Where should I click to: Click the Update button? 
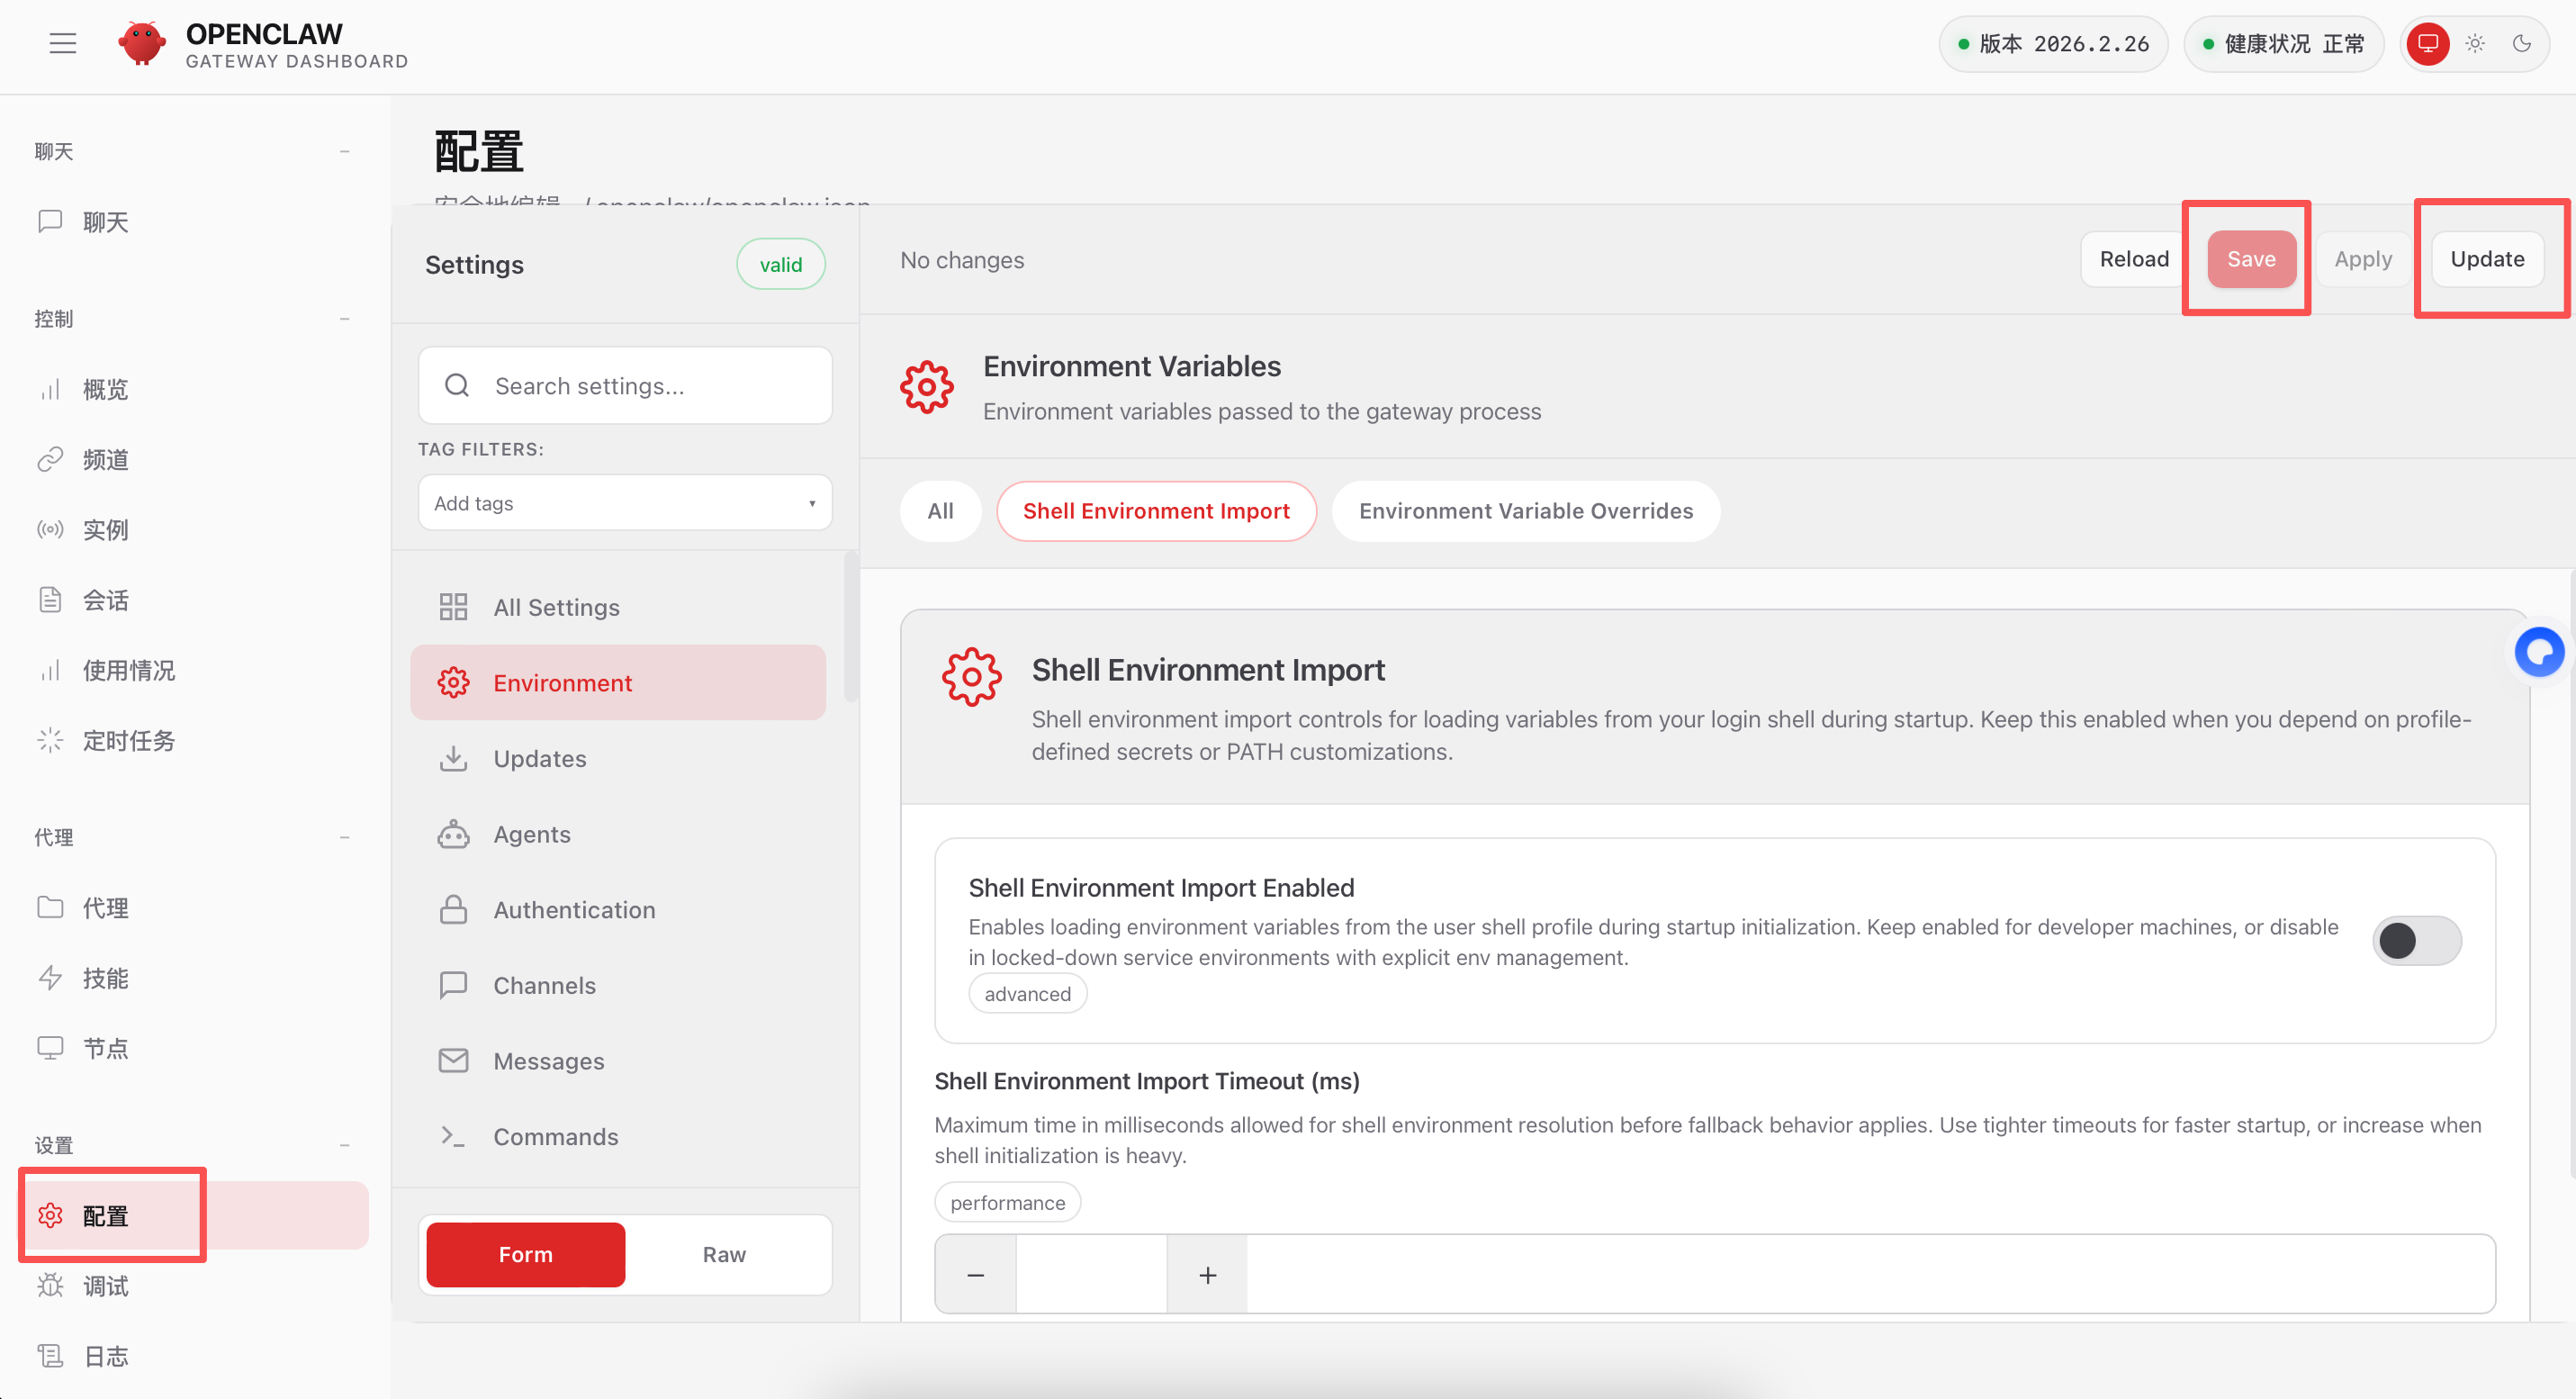(2486, 259)
